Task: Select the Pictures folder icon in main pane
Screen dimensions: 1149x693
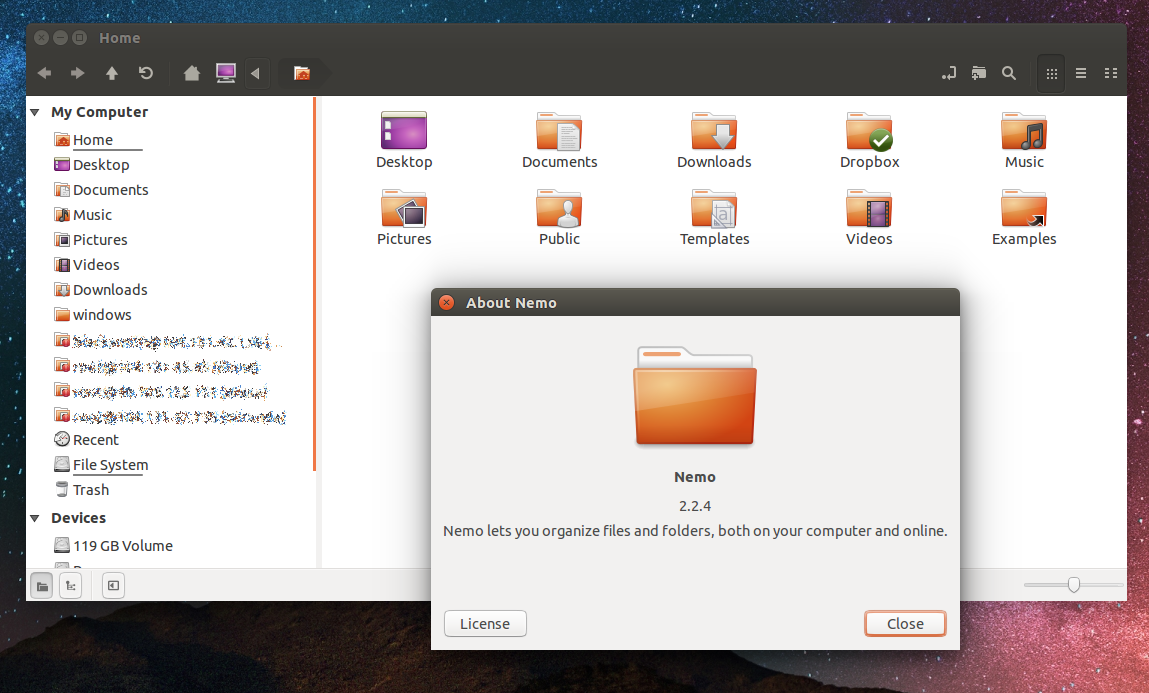Action: [x=404, y=218]
